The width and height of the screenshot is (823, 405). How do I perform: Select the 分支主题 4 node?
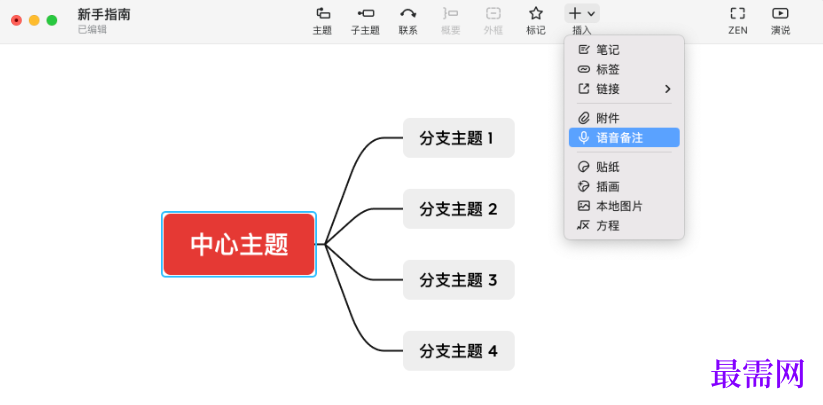[x=459, y=350]
